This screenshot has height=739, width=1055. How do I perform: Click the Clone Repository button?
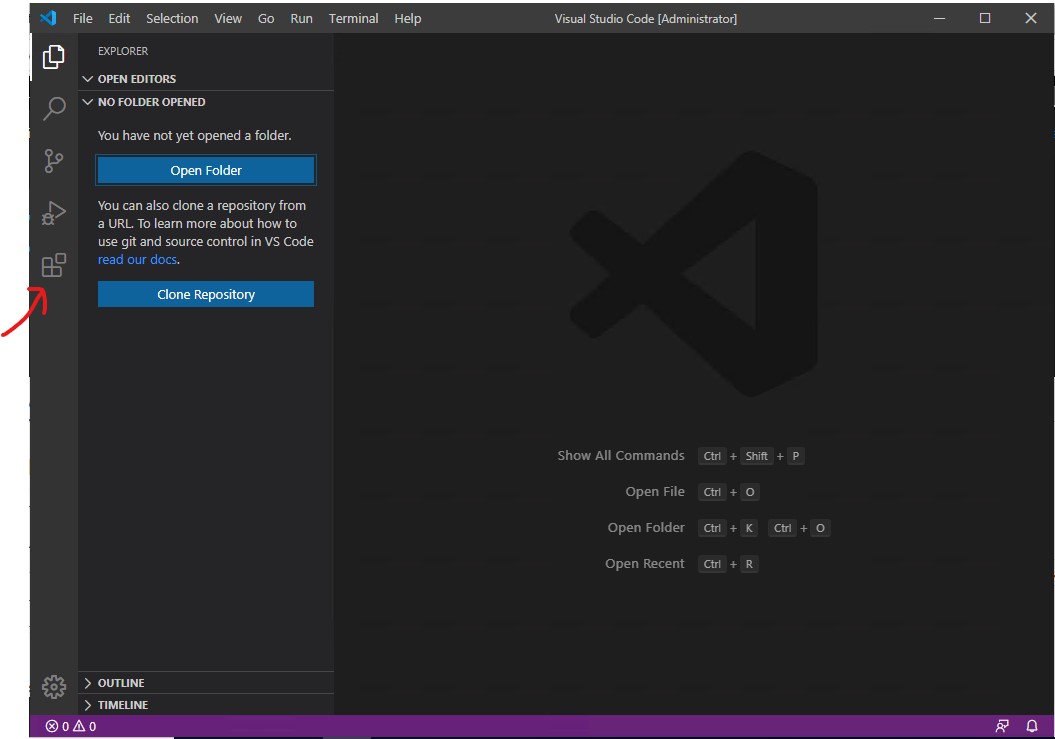[206, 294]
